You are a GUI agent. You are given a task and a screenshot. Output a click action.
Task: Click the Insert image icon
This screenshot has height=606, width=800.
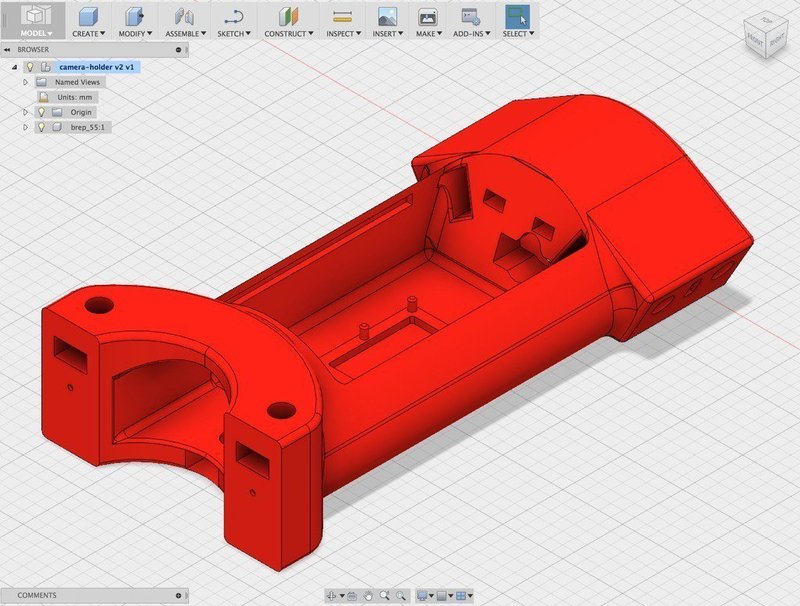tap(387, 17)
